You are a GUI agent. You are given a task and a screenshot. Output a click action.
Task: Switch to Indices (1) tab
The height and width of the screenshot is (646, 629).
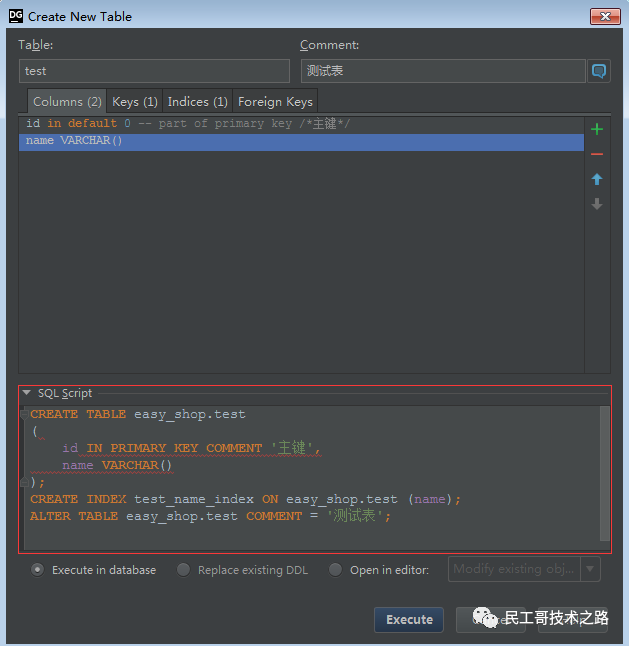coord(198,101)
